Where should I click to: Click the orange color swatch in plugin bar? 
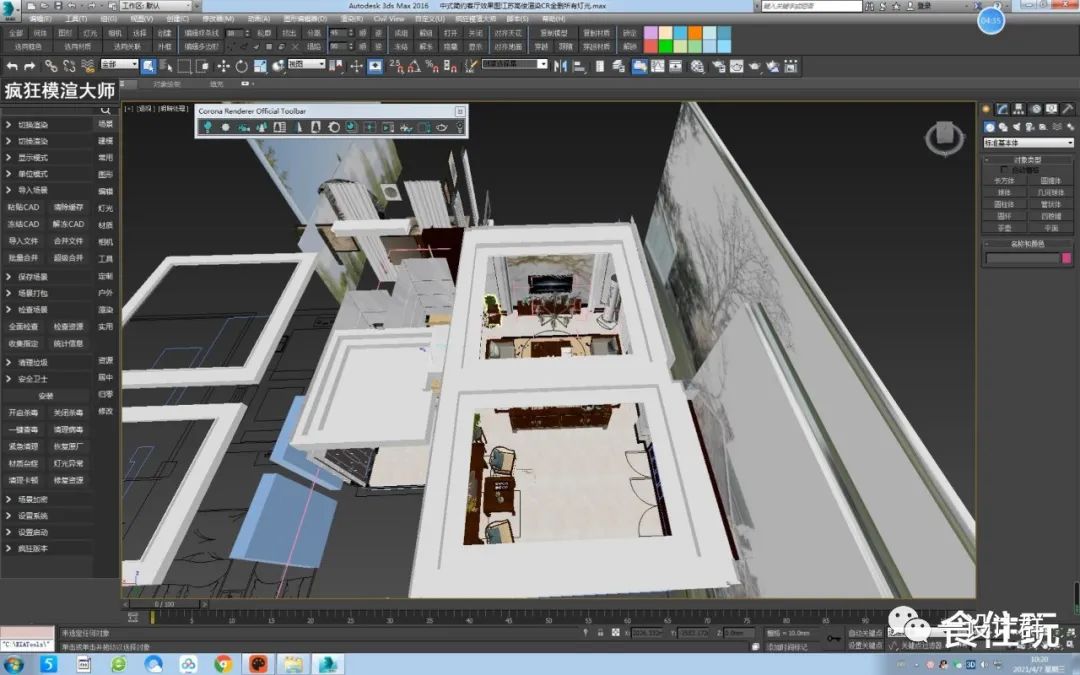(x=694, y=32)
